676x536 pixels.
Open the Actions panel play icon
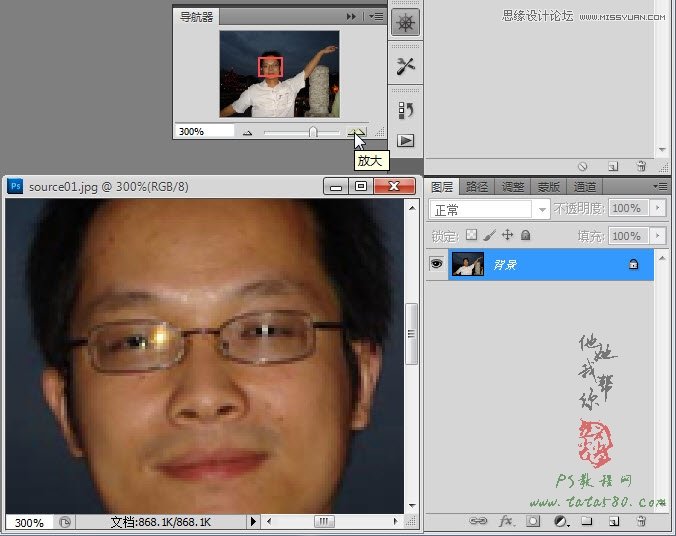click(405, 141)
